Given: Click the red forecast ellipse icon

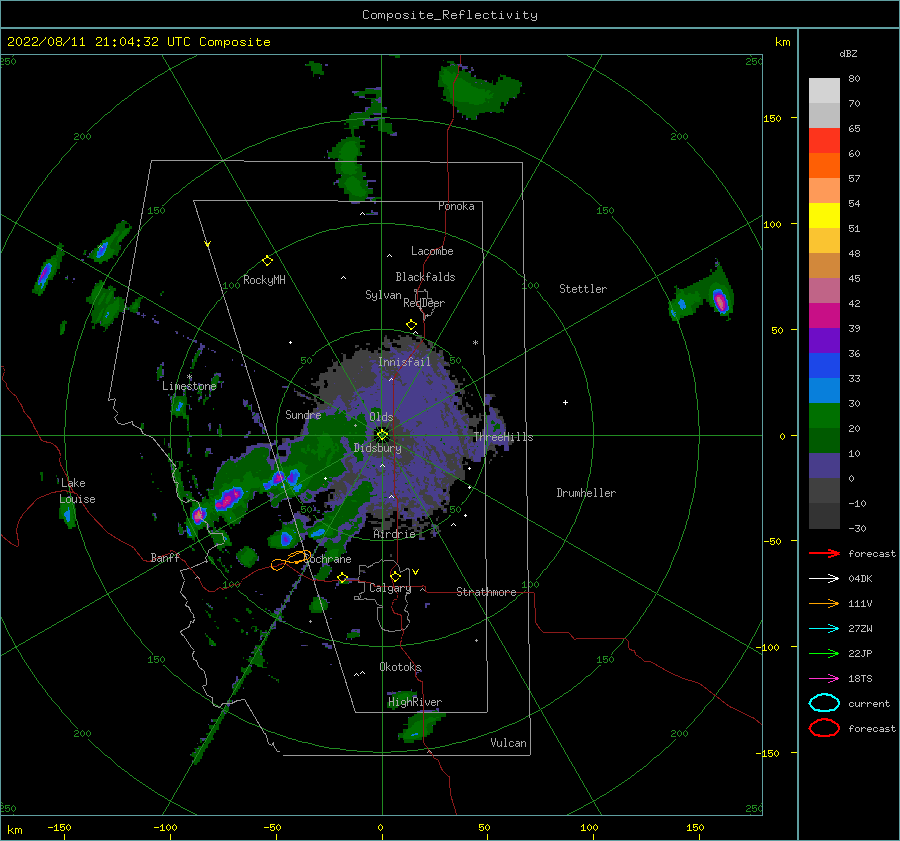Looking at the screenshot, I should point(824,728).
